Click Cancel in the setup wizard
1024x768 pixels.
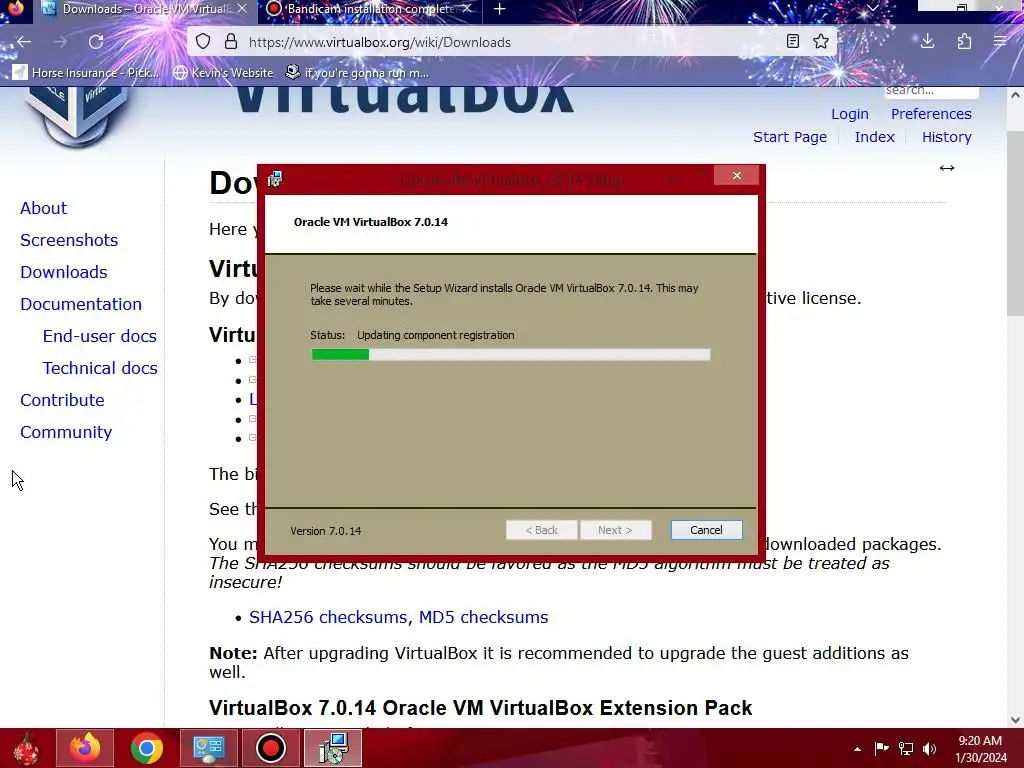[x=707, y=530]
